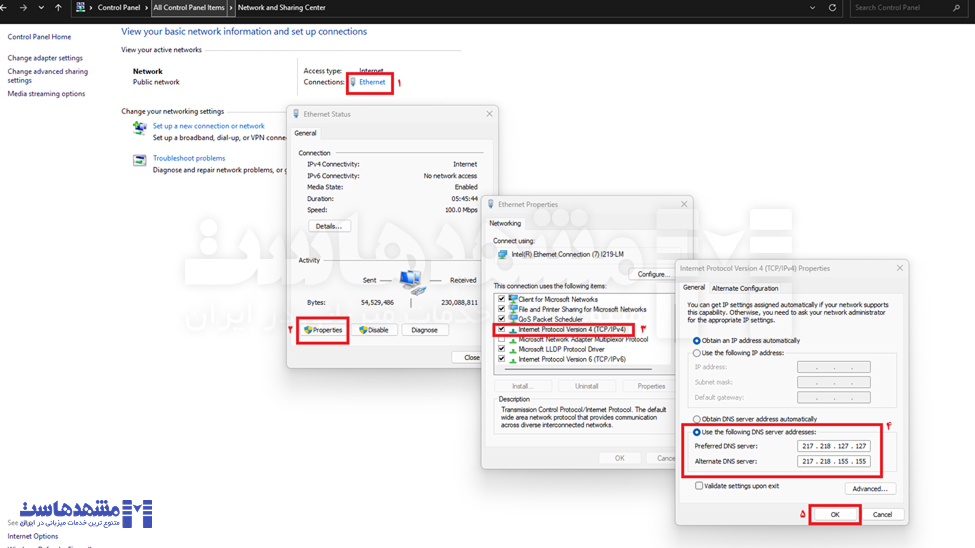Viewport: 975px width, 548px height.
Task: Open Change advanced sharing settings link
Action: 48,76
